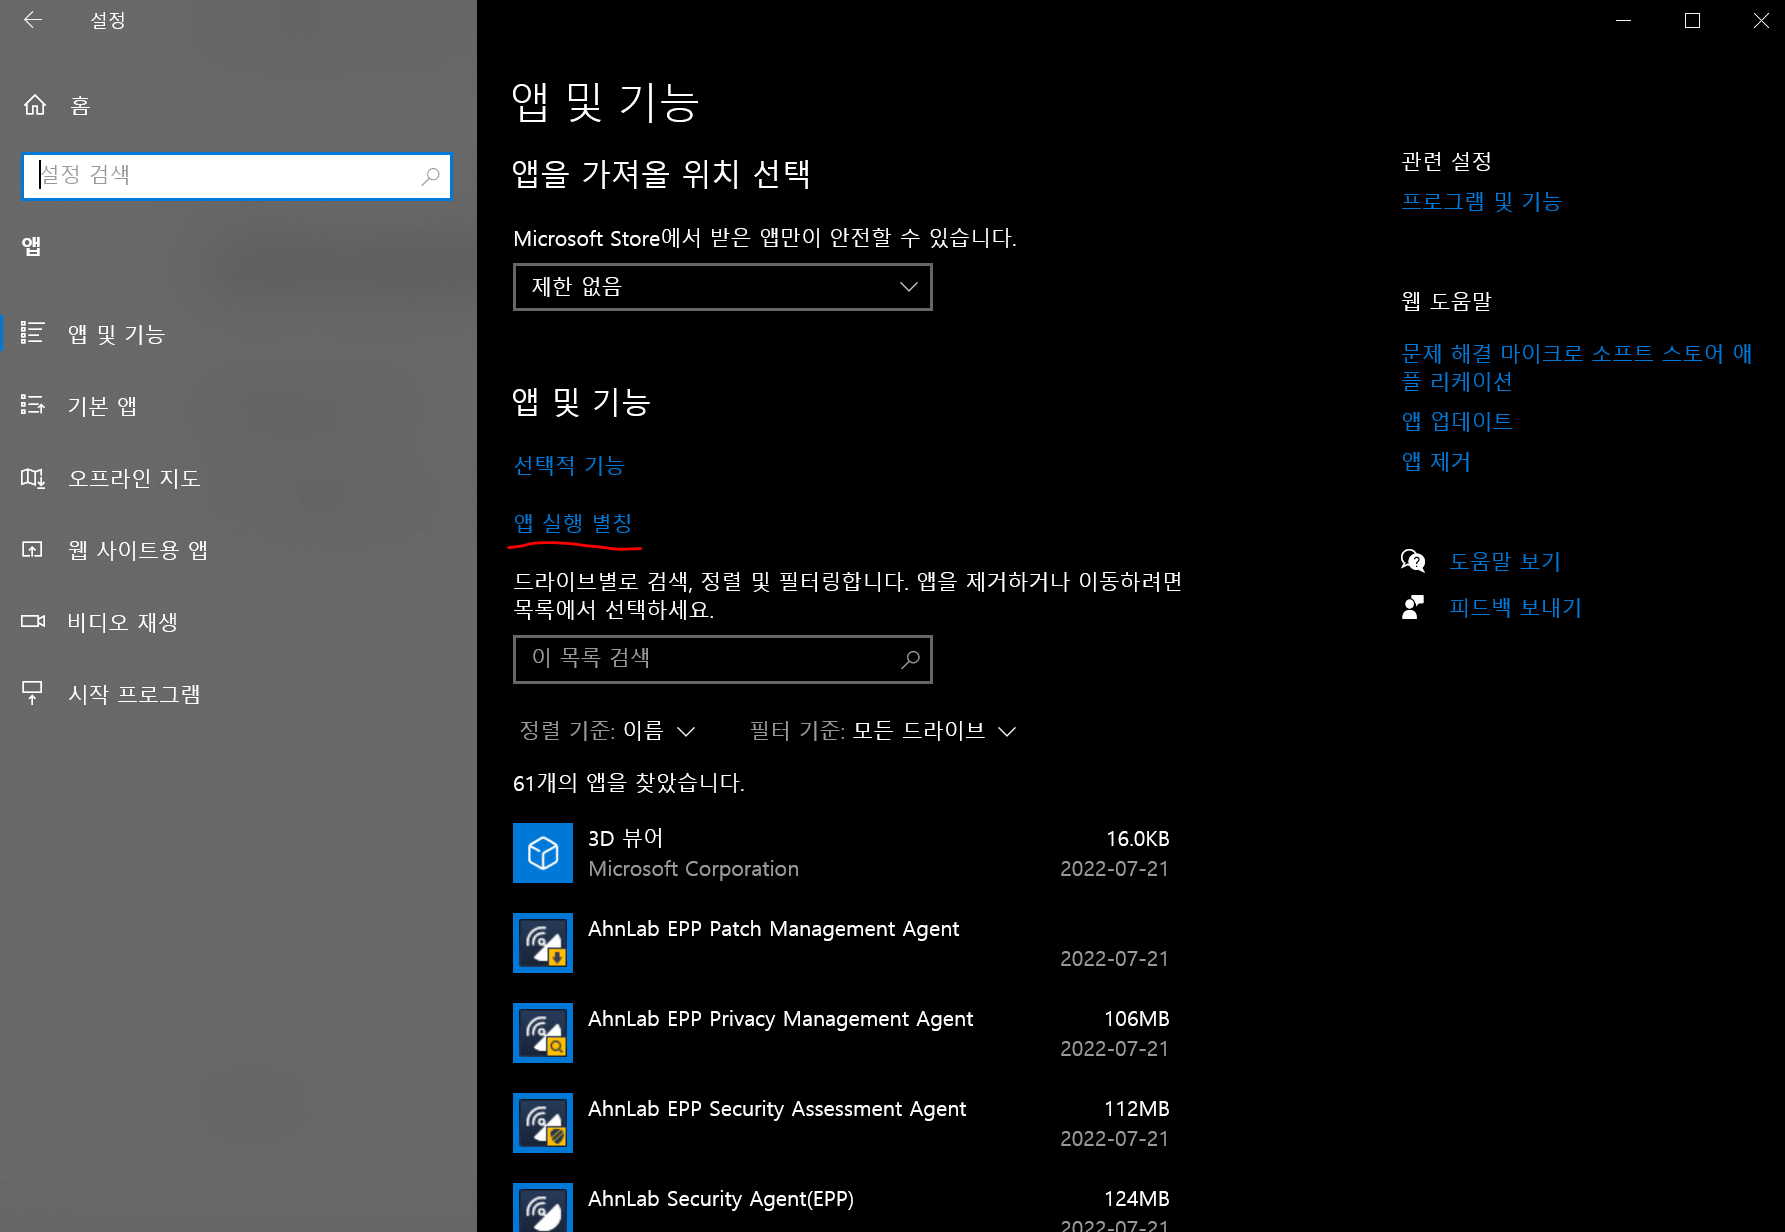Click the 도움말 보기 chat icon
Screen dimensions: 1785x1232
point(1413,561)
